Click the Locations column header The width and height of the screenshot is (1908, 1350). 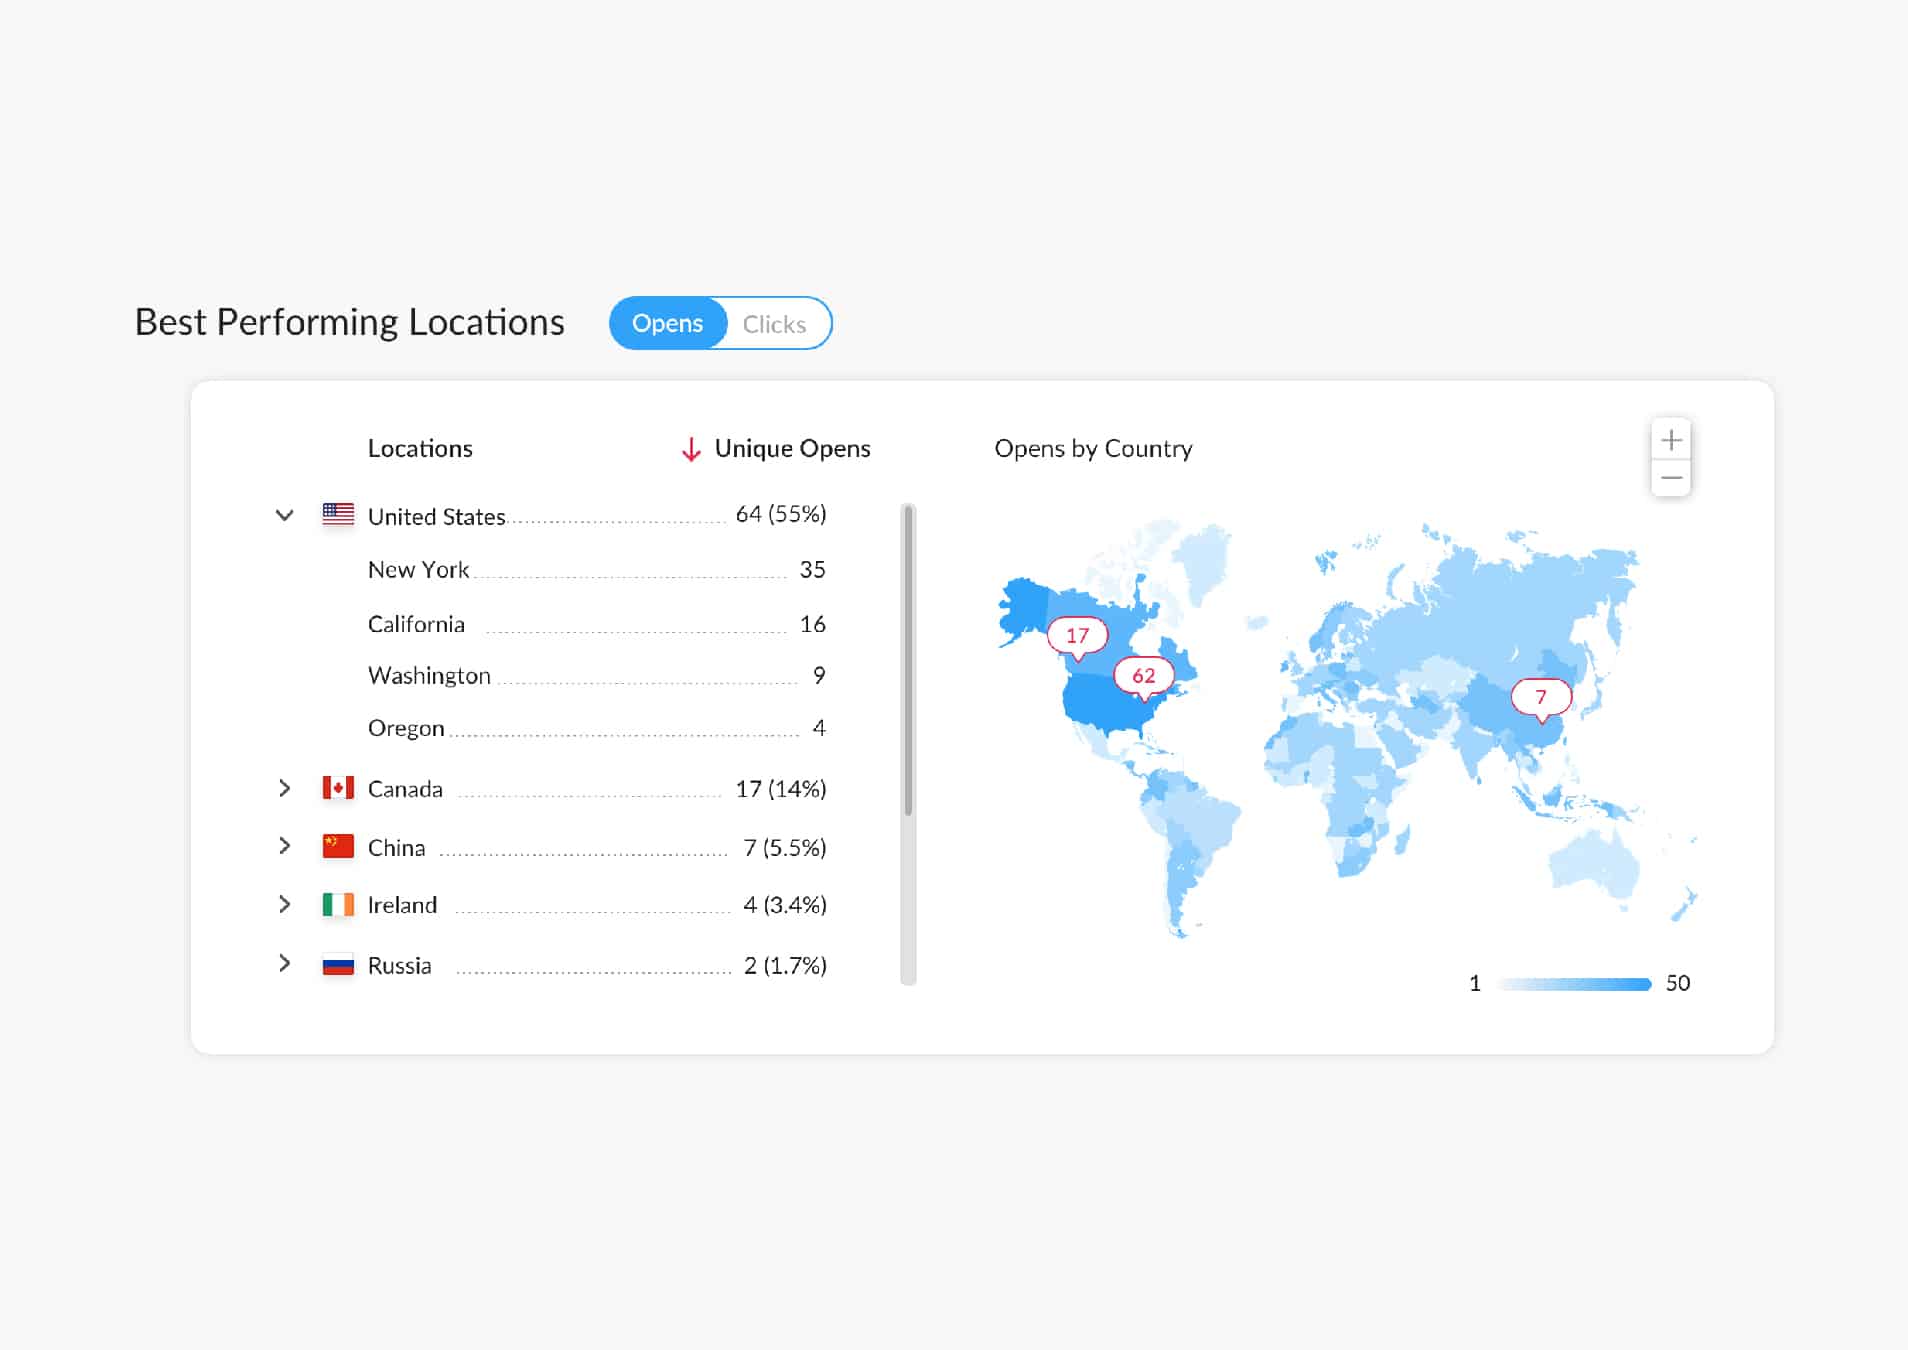[420, 448]
